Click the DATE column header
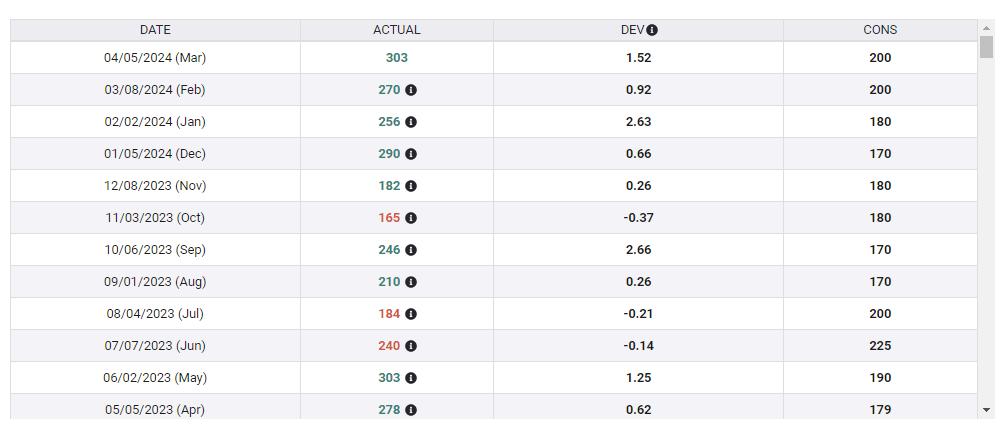1007x434 pixels. pos(155,30)
